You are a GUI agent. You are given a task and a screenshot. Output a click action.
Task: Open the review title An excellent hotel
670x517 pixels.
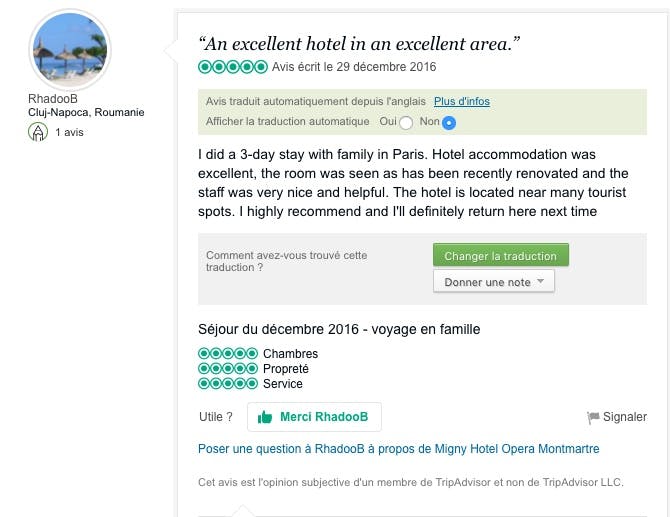tap(360, 44)
